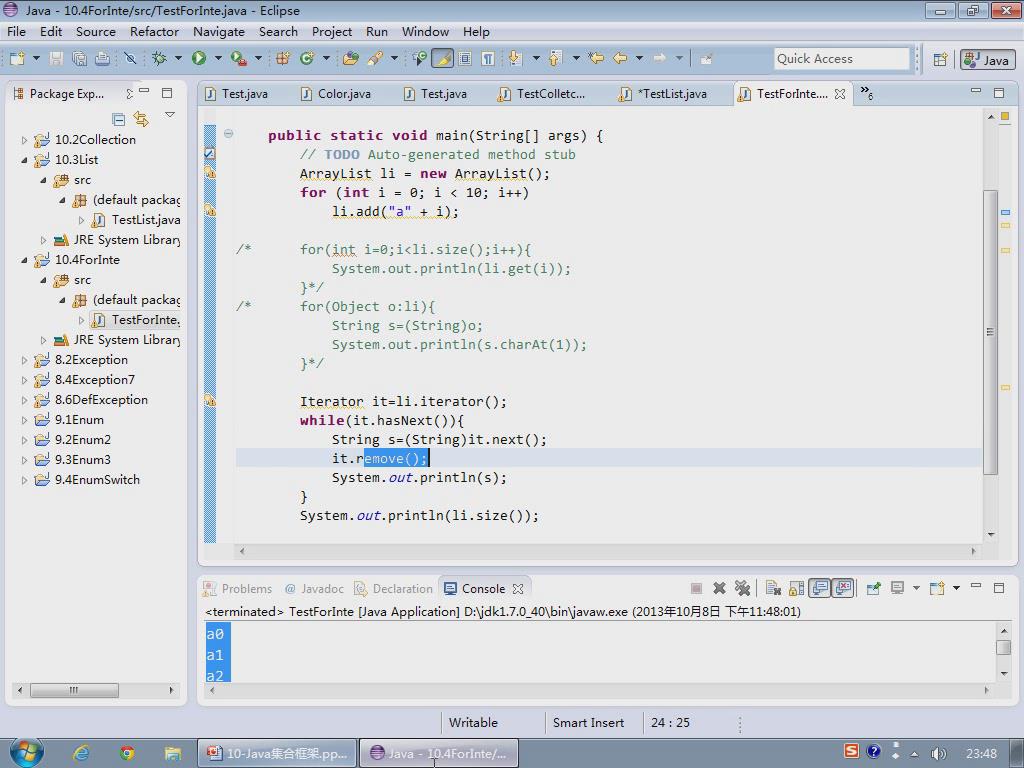This screenshot has height=768, width=1024.
Task: Click the Back navigation arrow
Action: (x=620, y=59)
